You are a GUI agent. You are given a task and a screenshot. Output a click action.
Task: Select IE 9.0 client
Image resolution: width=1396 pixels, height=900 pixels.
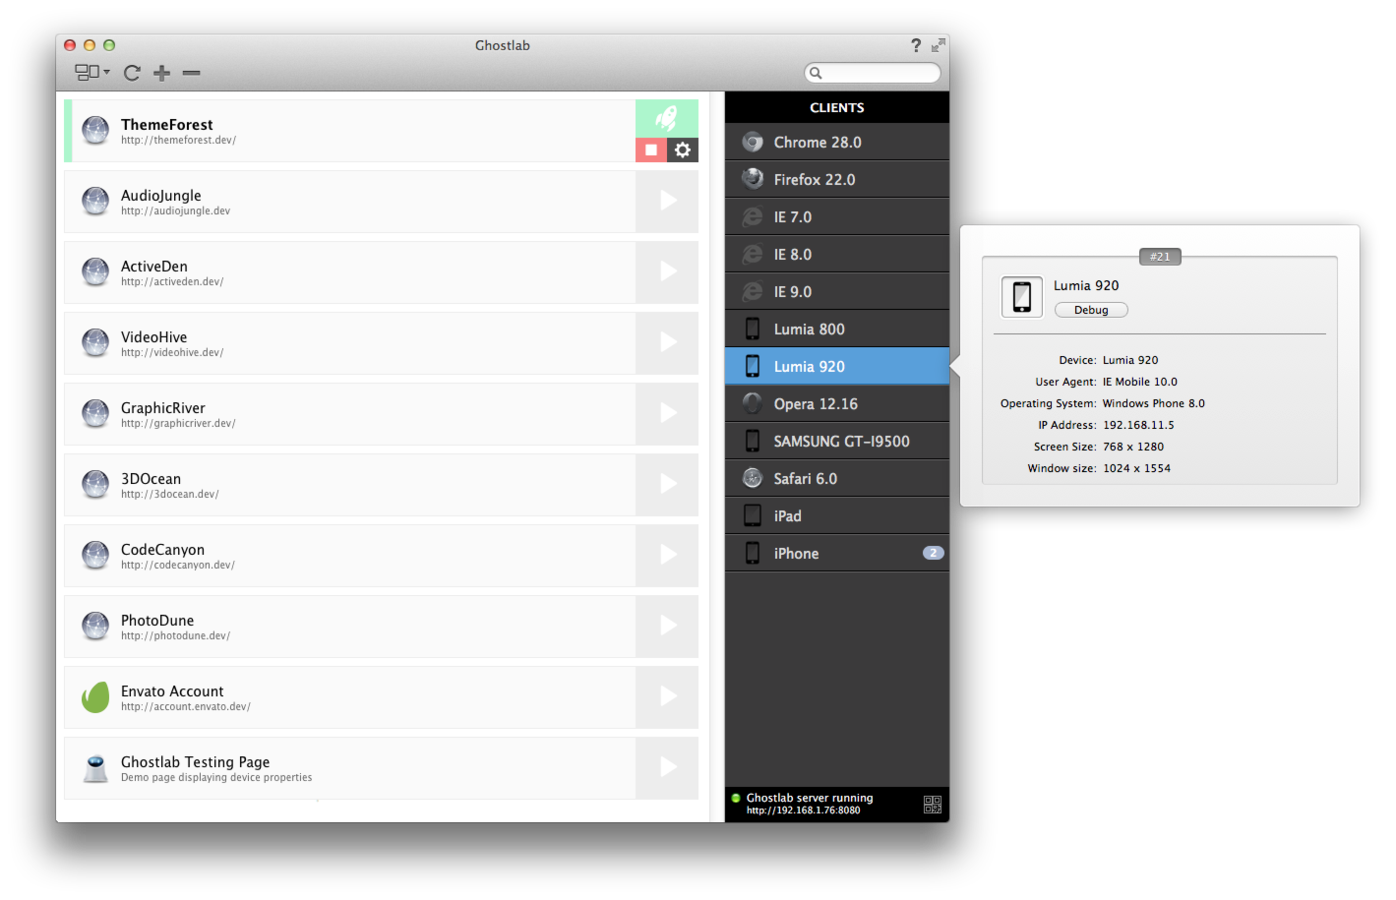837,292
